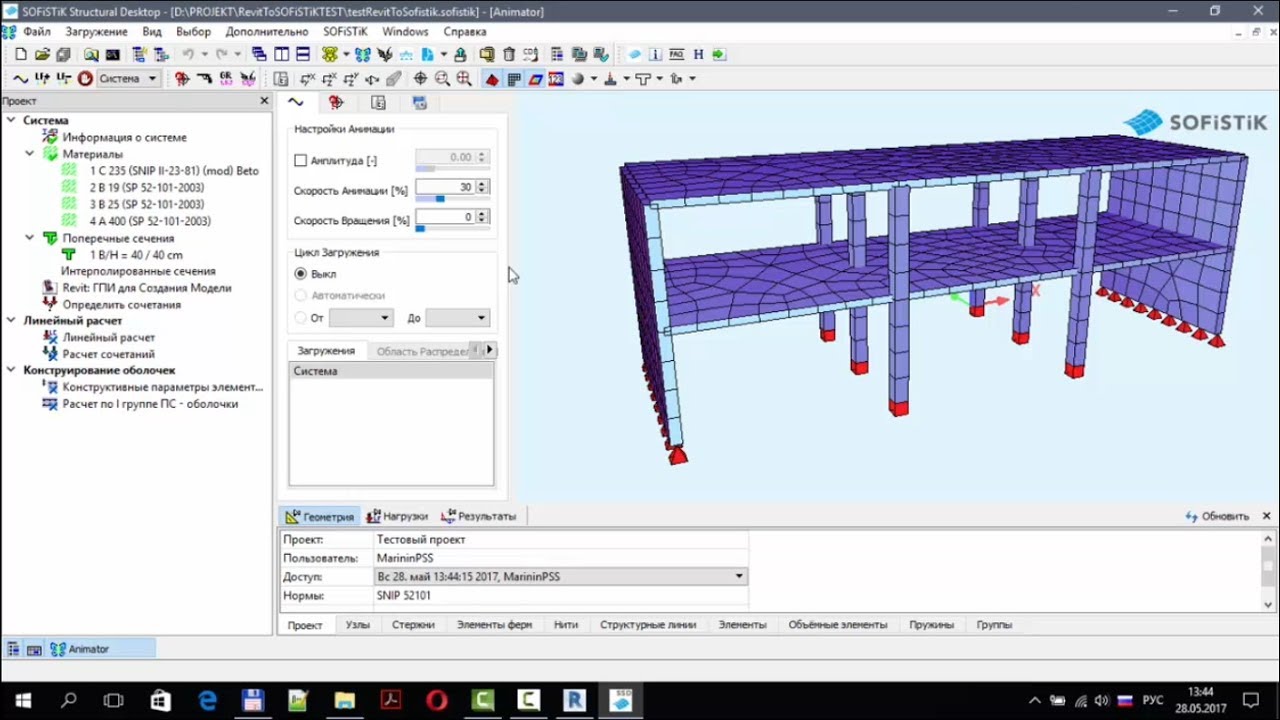Click the trash can Delete toolbar icon

pos(509,55)
